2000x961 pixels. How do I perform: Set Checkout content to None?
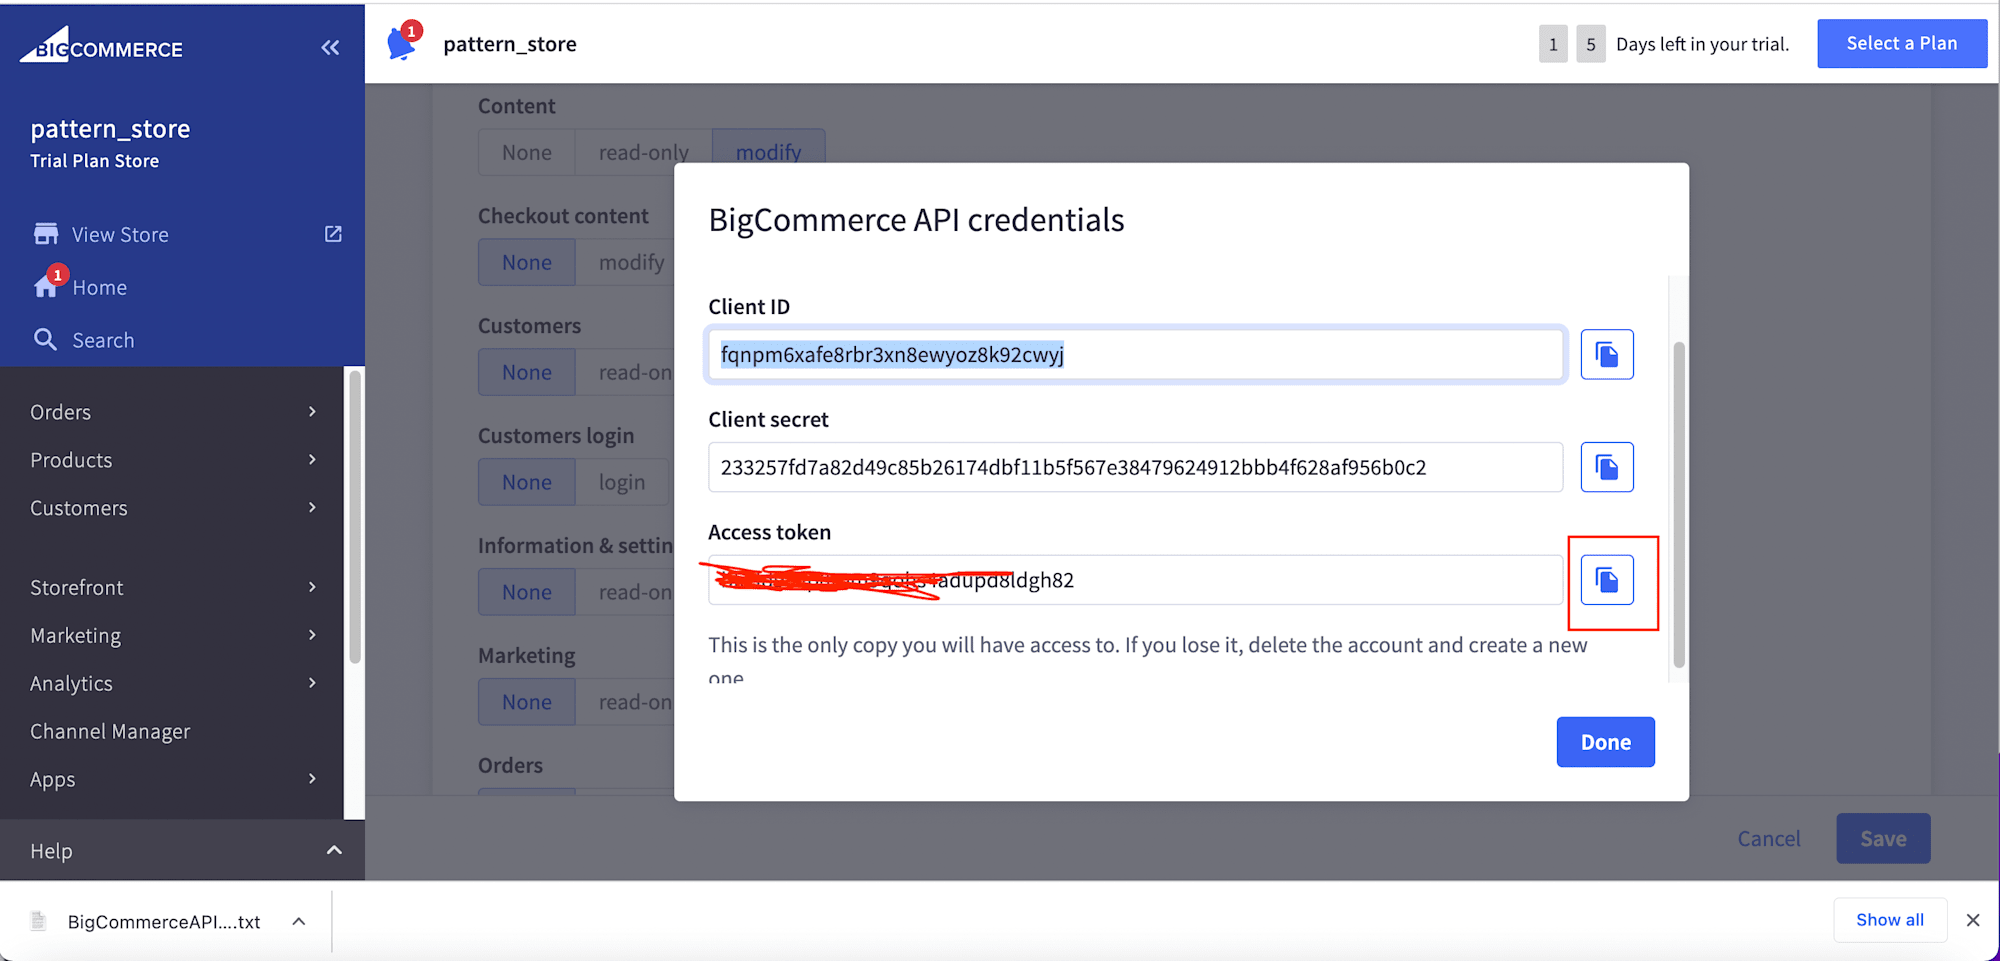click(x=527, y=262)
